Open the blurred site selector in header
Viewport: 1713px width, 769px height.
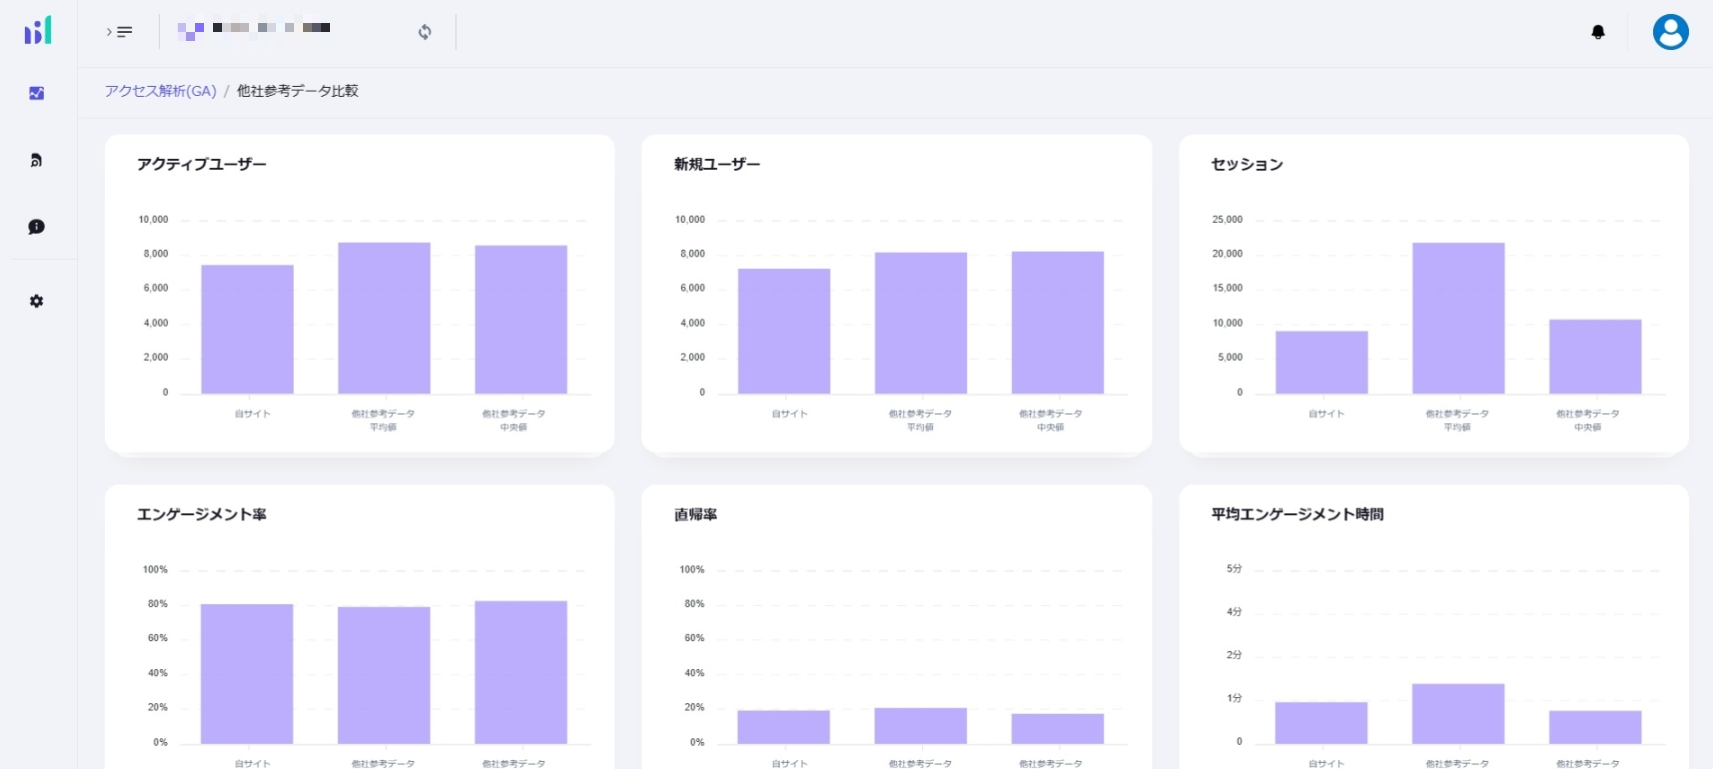pos(255,30)
